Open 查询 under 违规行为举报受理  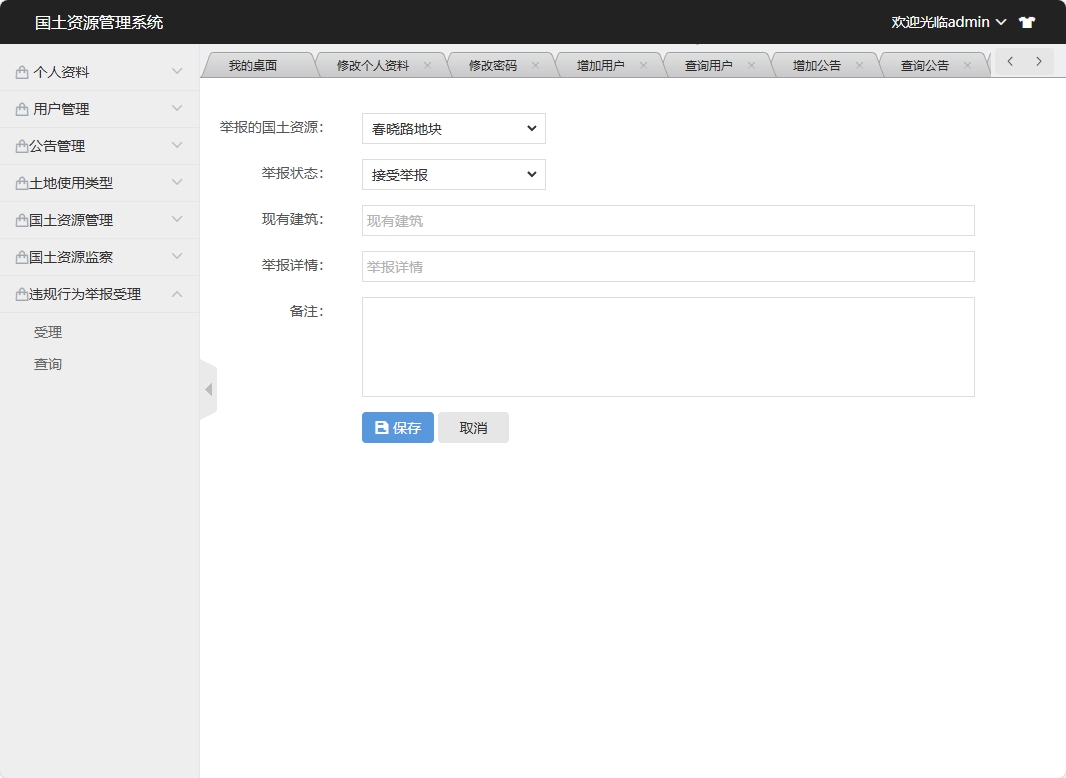point(48,365)
